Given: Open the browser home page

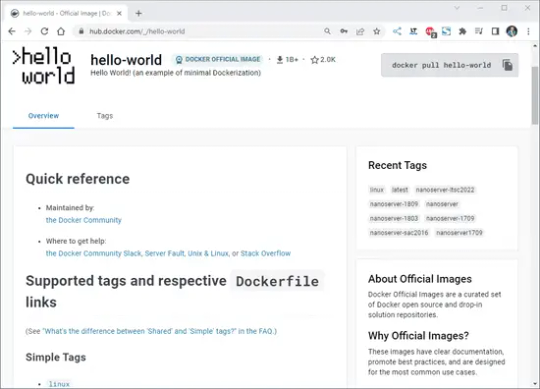Looking at the screenshot, I should coord(61,31).
